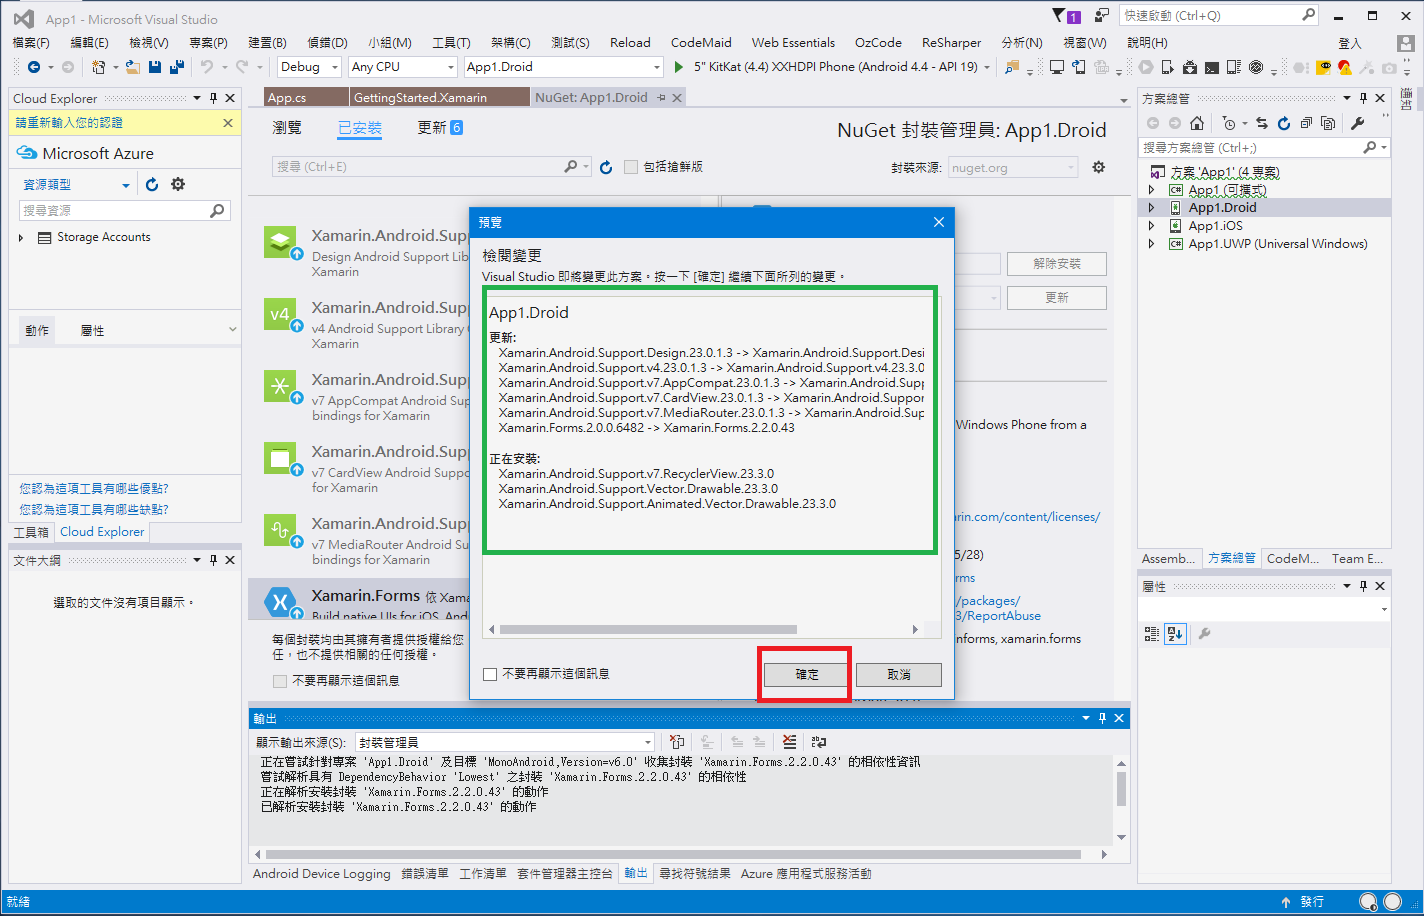Open the CodeMaid menu
Screen dimensions: 1424x916
coord(701,42)
